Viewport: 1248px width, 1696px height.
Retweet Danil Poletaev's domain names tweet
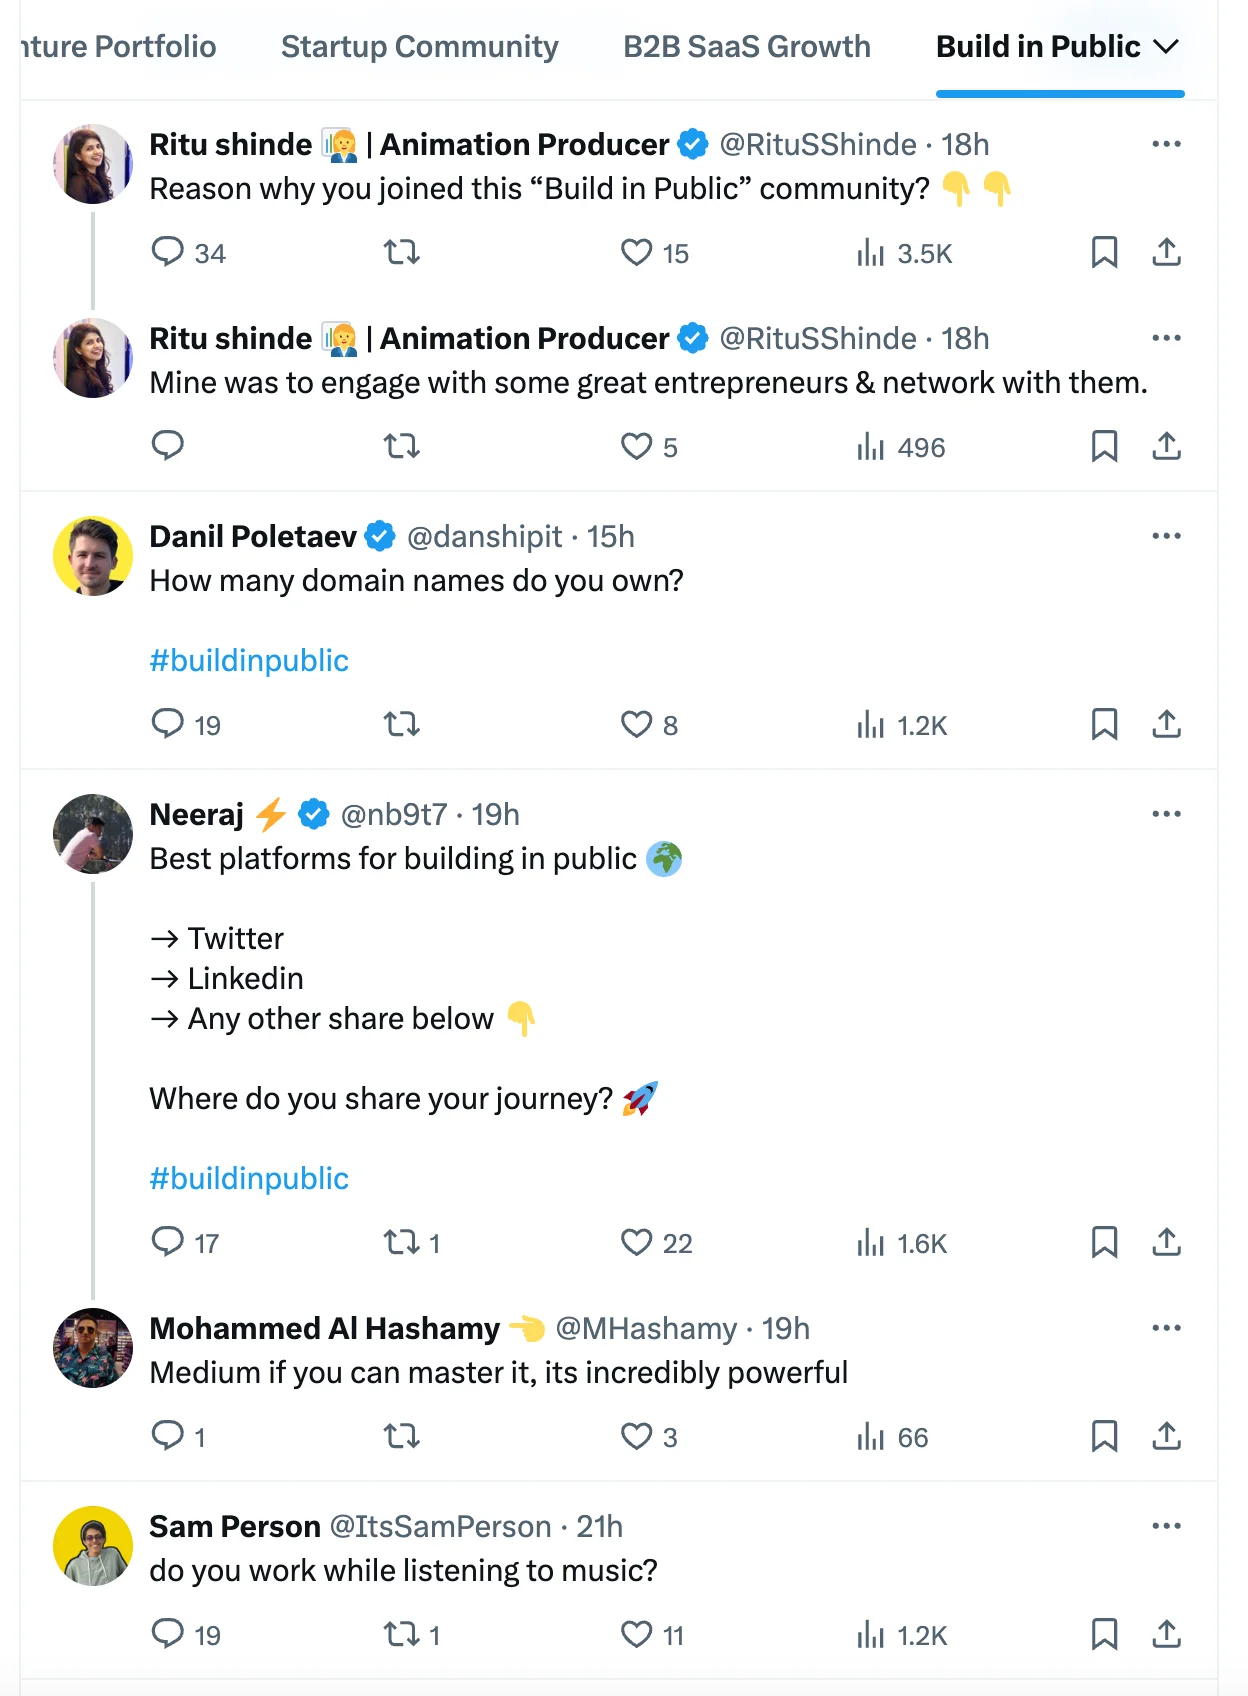pos(402,724)
